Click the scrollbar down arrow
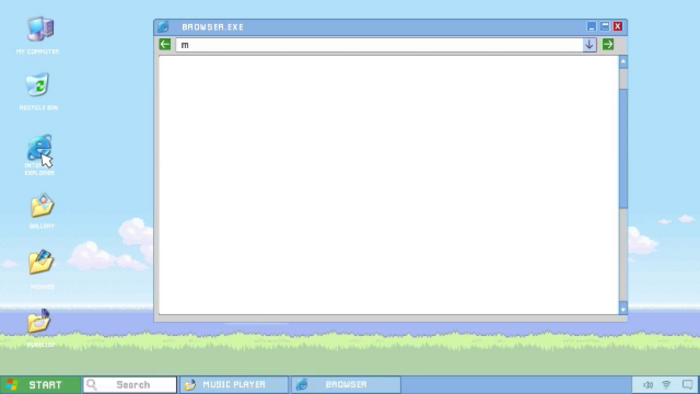Viewport: 700px width, 394px height. 623,308
